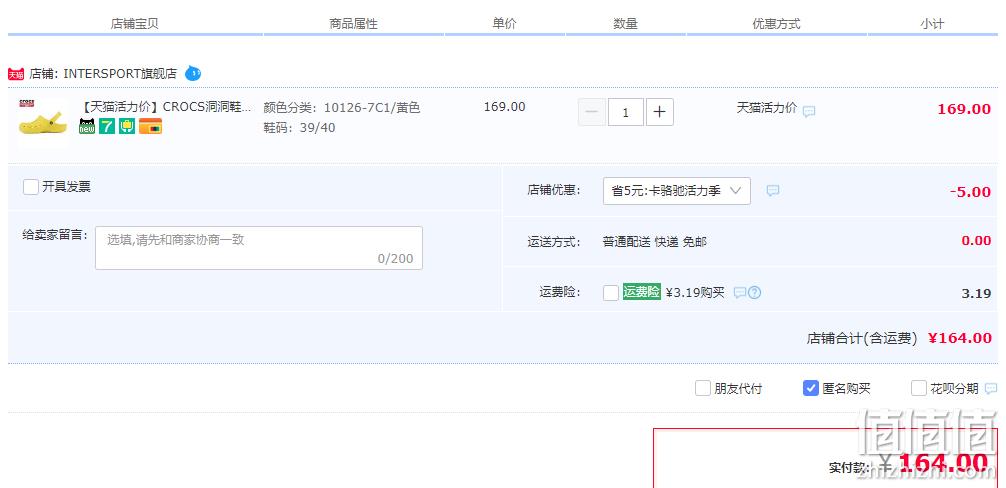Viewport: 1006px width, 488px height.
Task: Click the quantity input field showing 1
Action: (x=626, y=113)
